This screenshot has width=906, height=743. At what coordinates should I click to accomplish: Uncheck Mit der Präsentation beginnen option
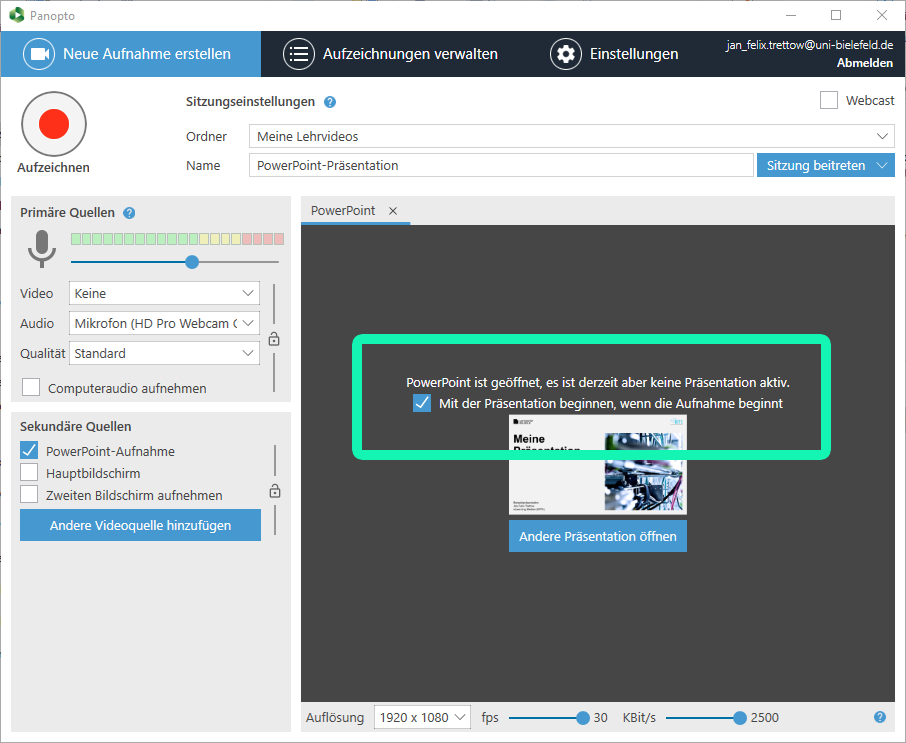[422, 403]
